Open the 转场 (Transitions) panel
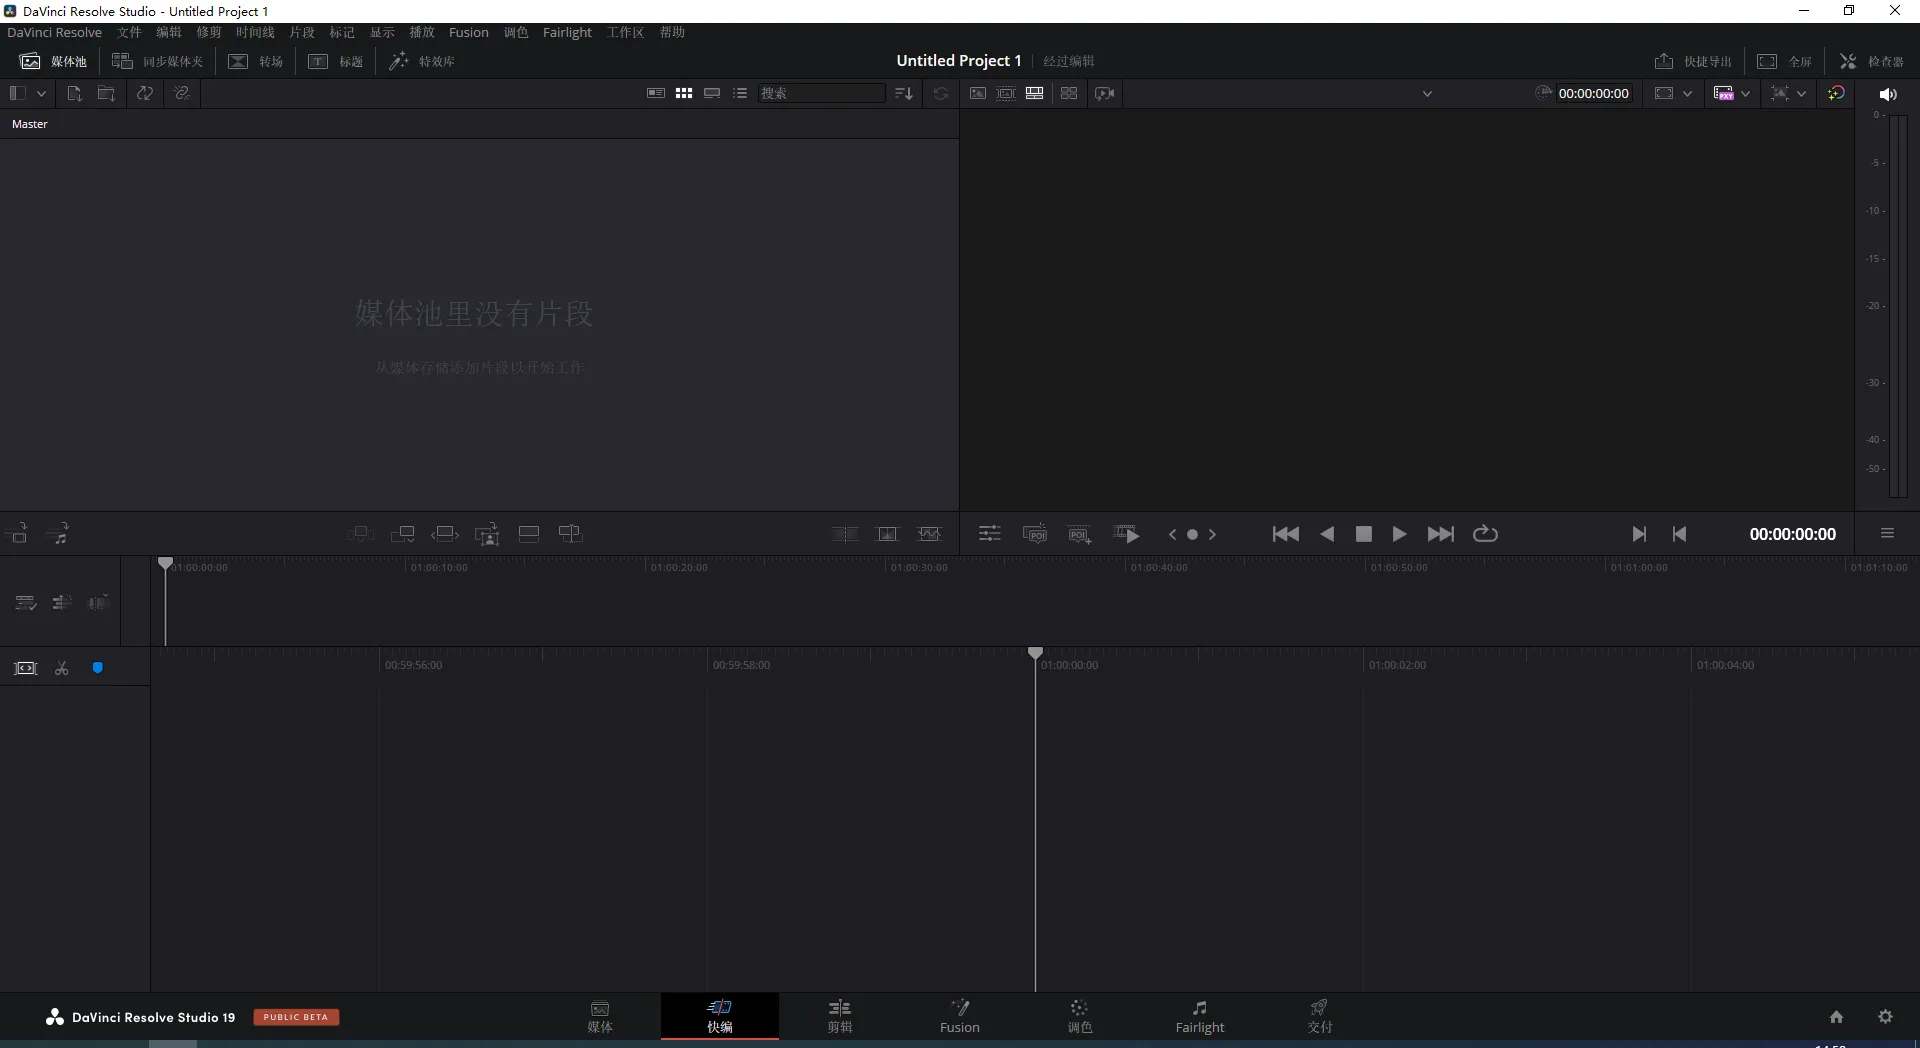 coord(256,61)
